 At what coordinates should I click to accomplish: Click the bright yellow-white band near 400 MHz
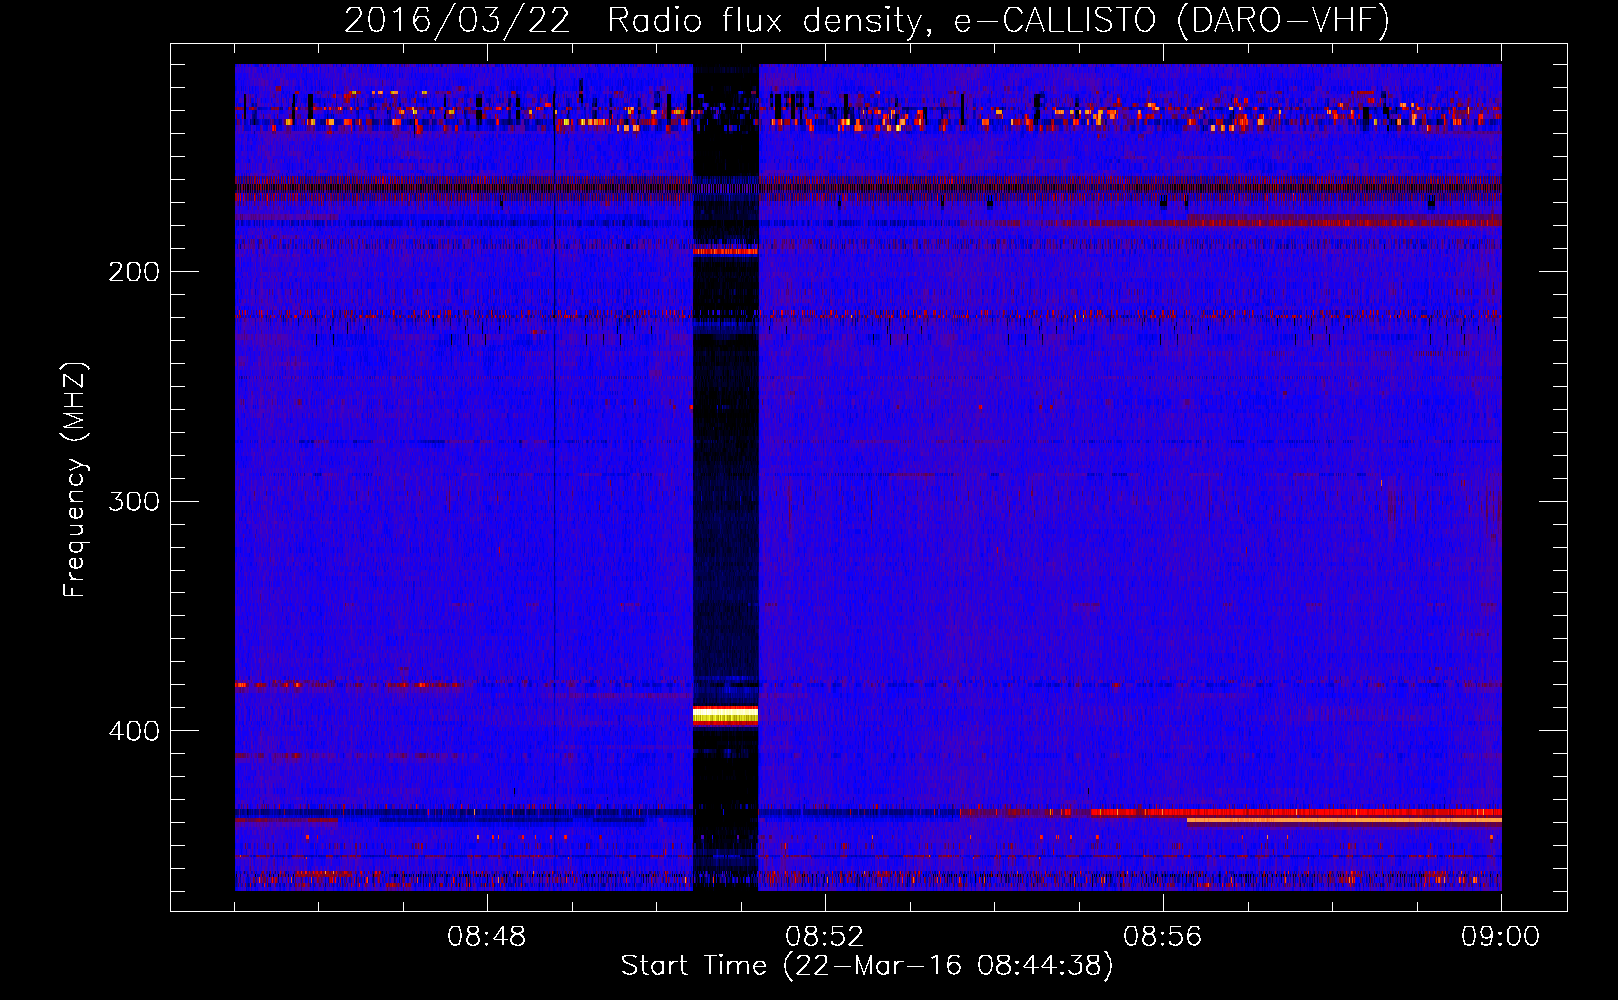pyautogui.click(x=726, y=715)
